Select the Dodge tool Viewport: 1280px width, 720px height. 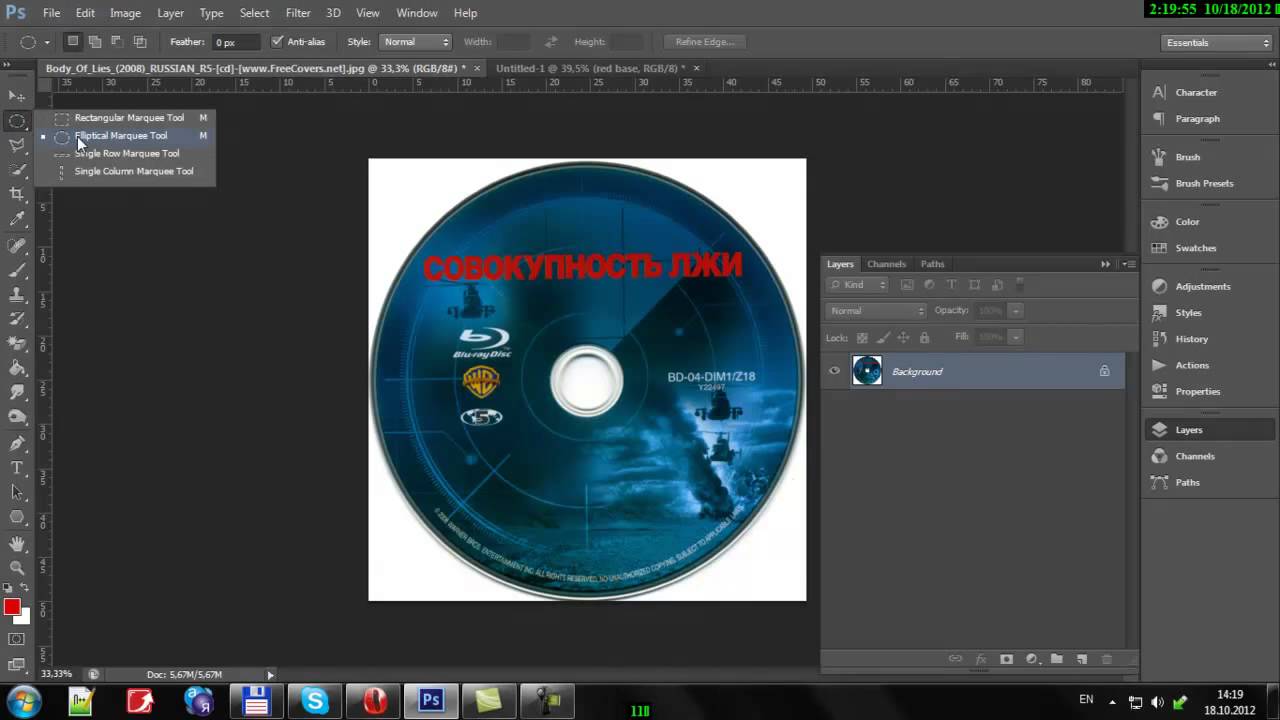(17, 418)
